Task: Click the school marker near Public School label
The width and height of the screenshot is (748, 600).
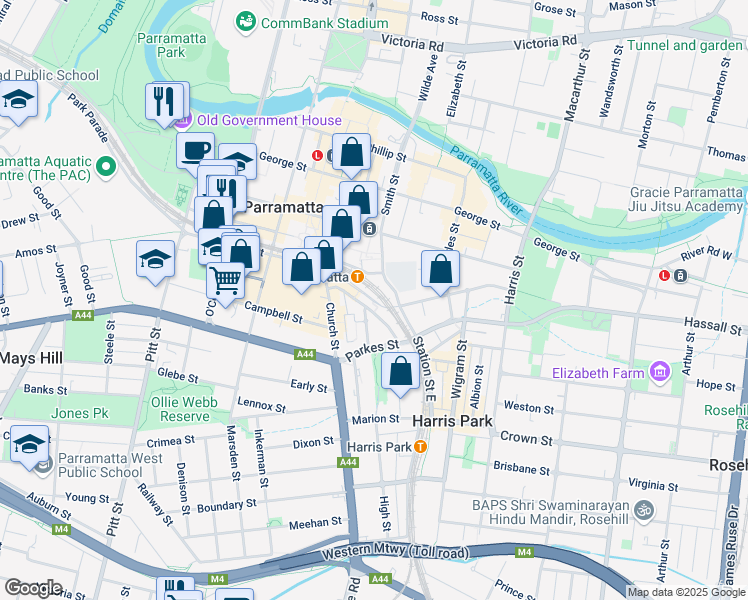Action: coord(18,101)
